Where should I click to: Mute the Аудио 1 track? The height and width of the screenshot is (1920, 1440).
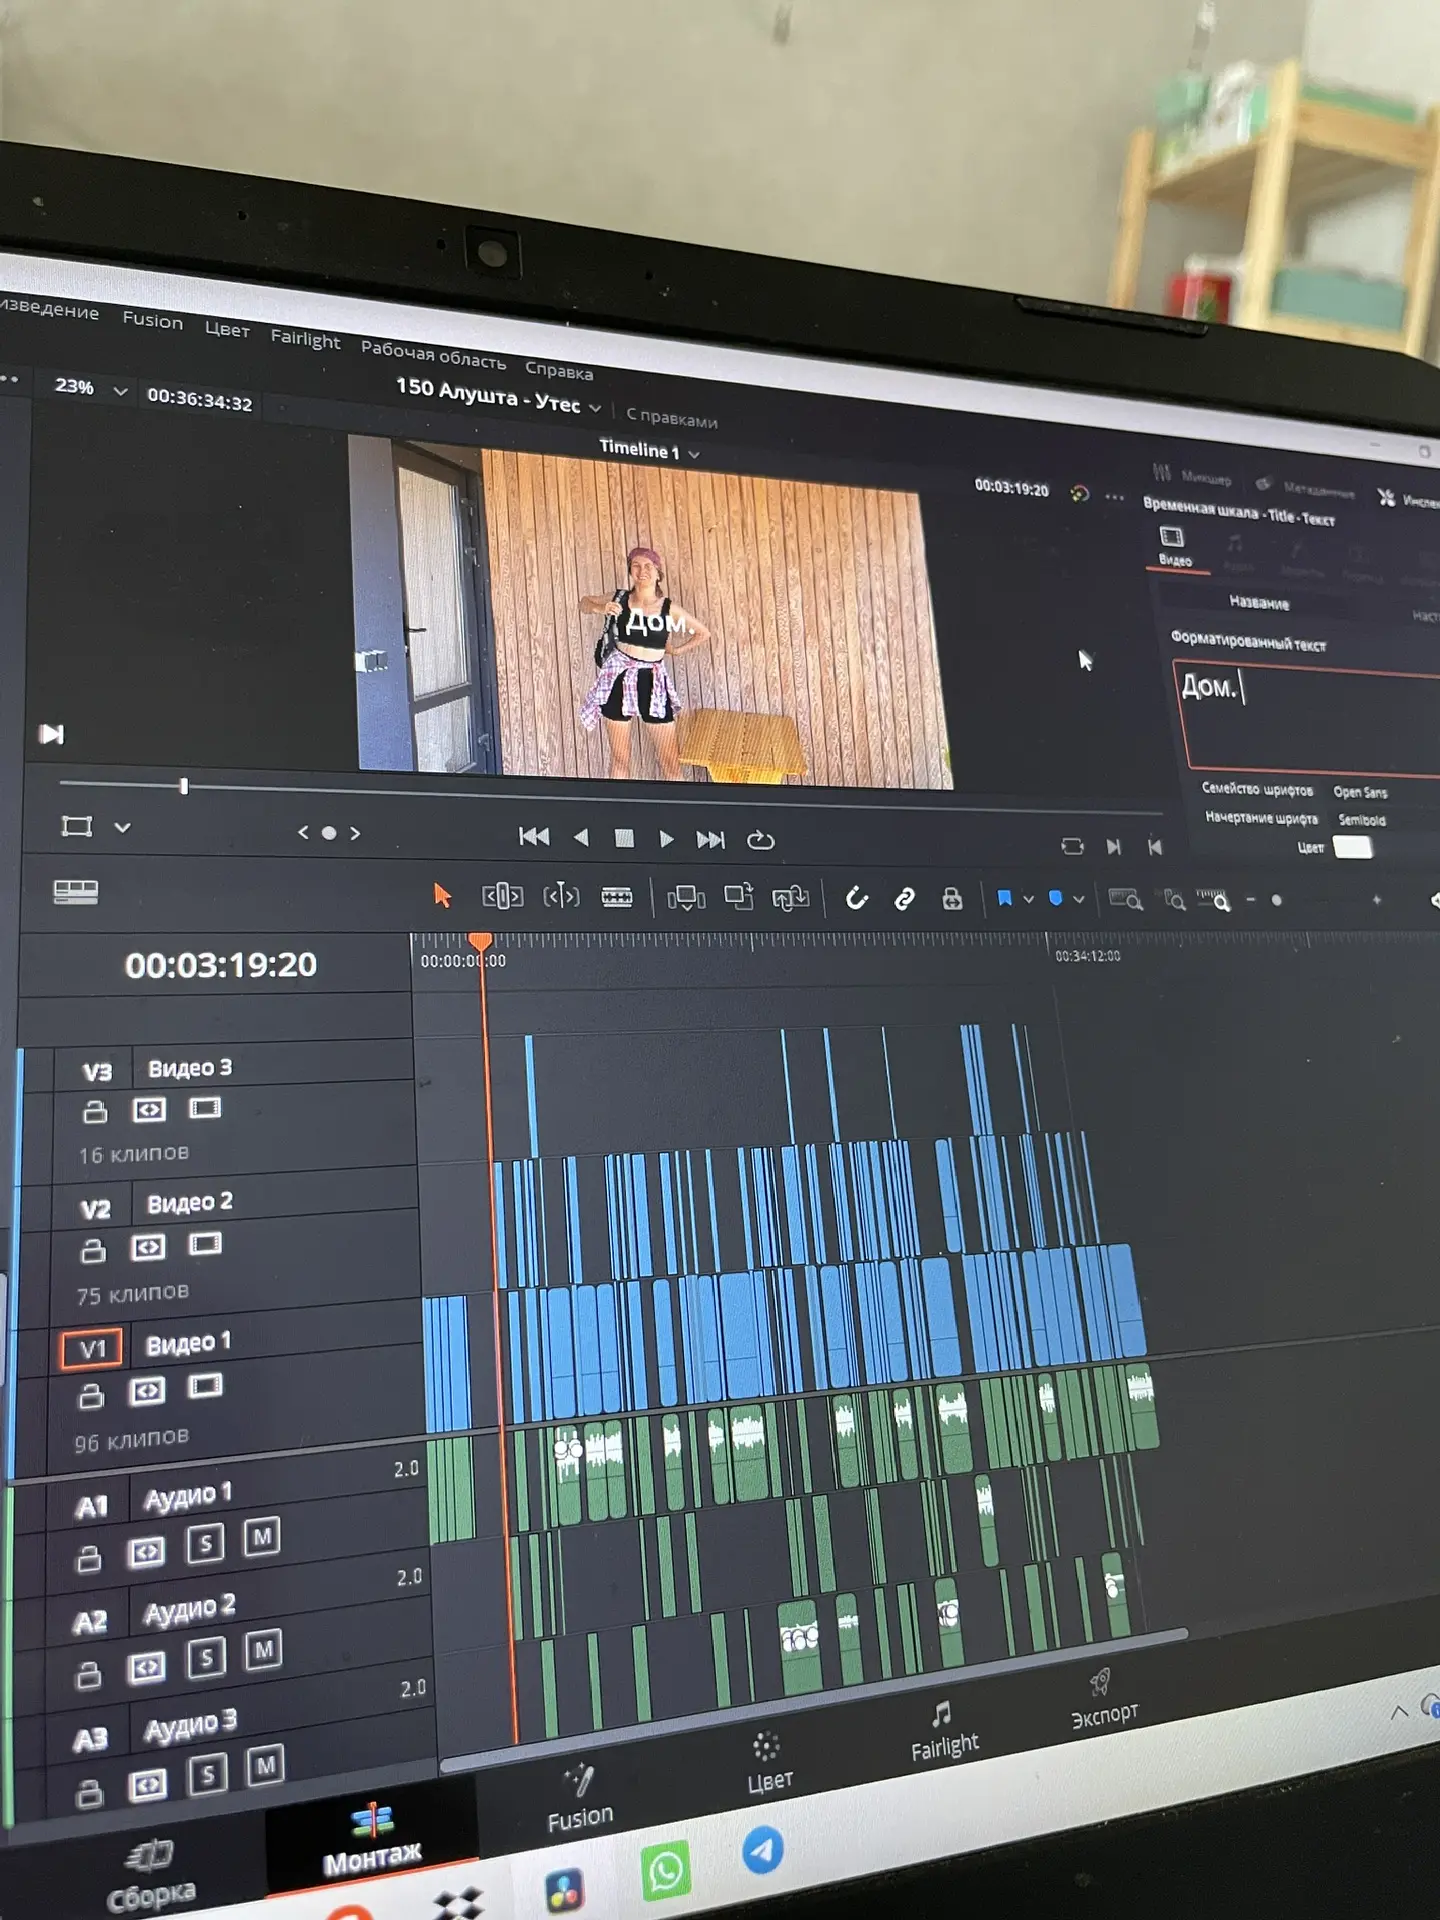pyautogui.click(x=262, y=1537)
